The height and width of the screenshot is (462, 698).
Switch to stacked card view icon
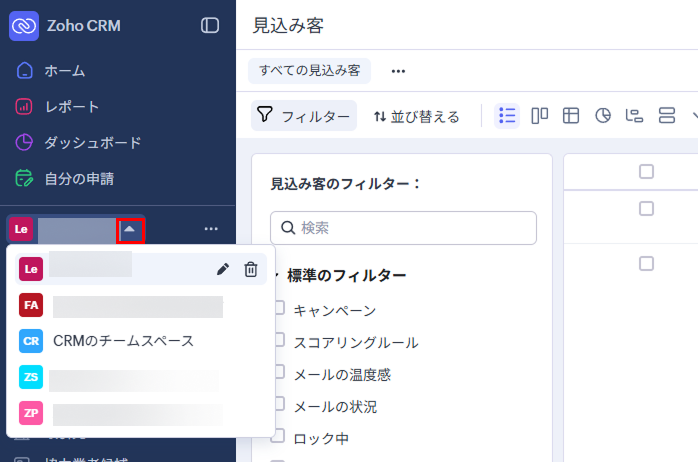667,116
